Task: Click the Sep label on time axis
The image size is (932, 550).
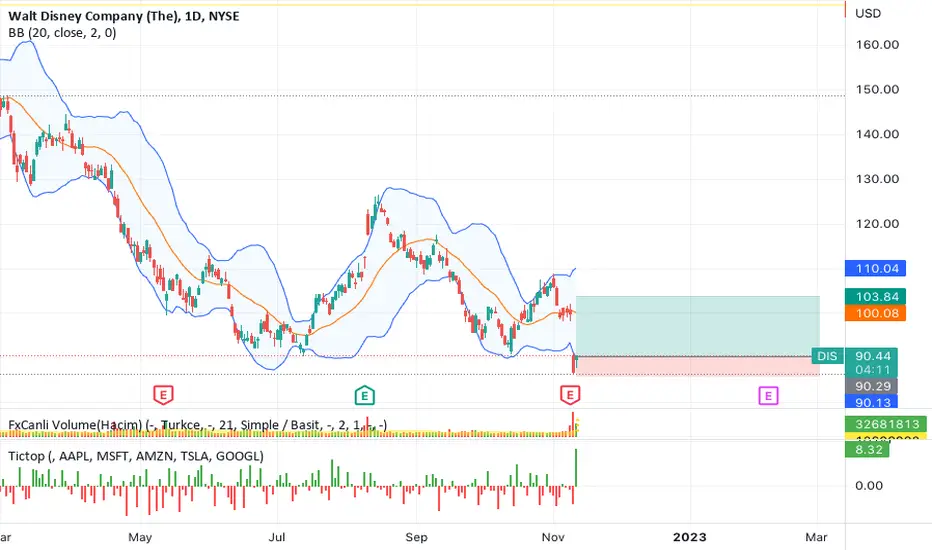Action: coord(416,537)
